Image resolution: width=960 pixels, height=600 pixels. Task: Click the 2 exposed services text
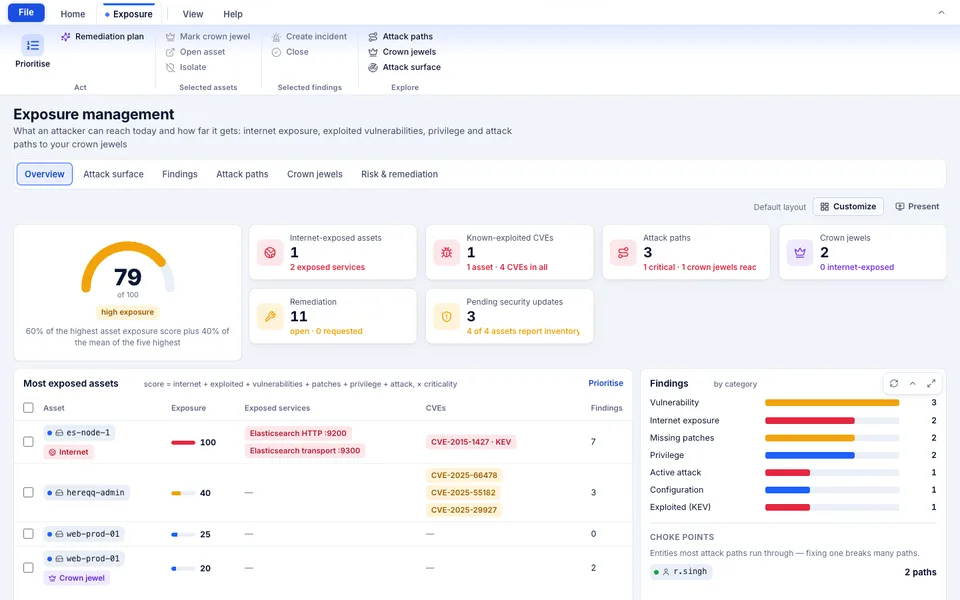click(x=327, y=267)
